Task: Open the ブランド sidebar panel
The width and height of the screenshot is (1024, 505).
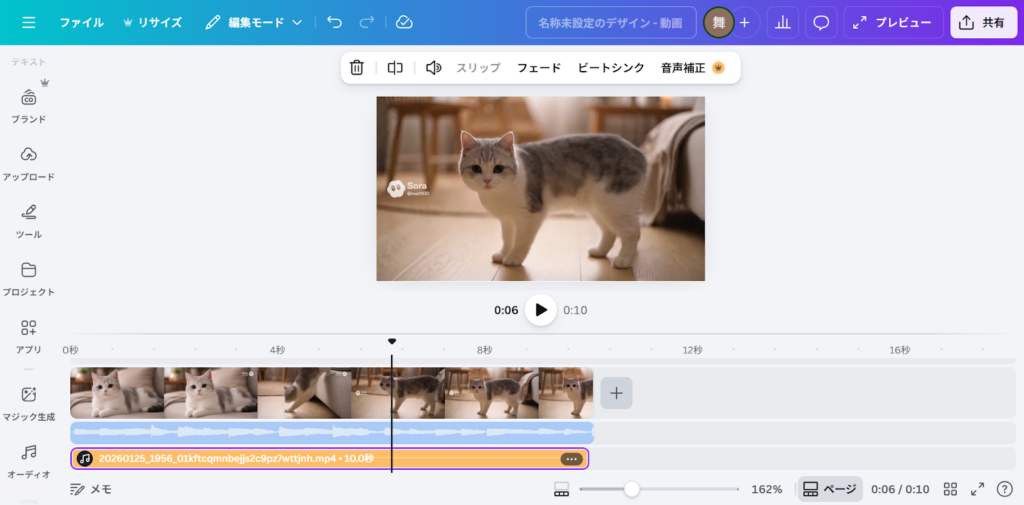Action: point(28,107)
